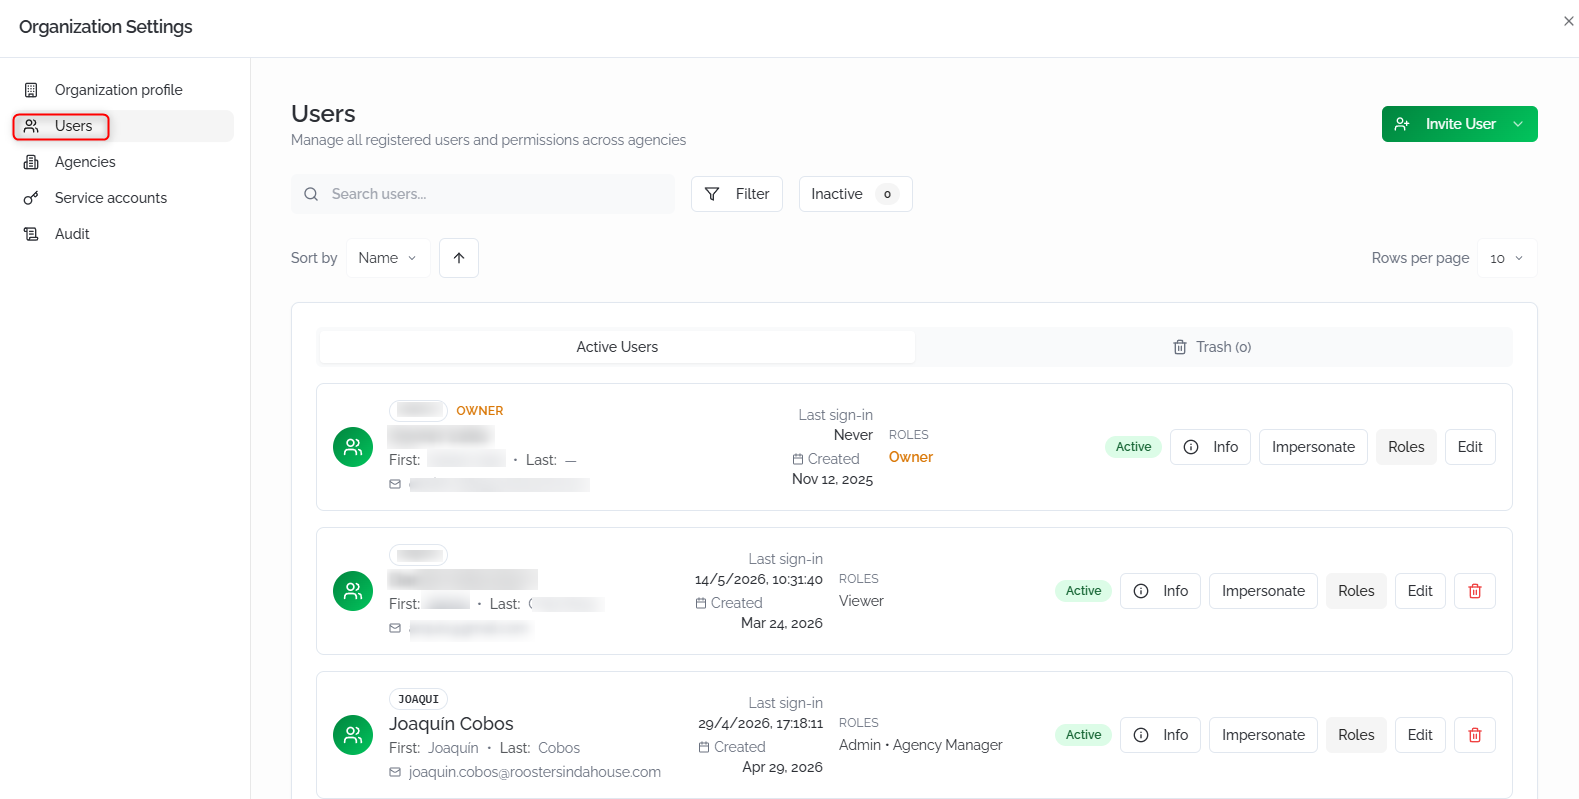
Task: Open the Sort by Name dropdown
Action: pos(388,258)
